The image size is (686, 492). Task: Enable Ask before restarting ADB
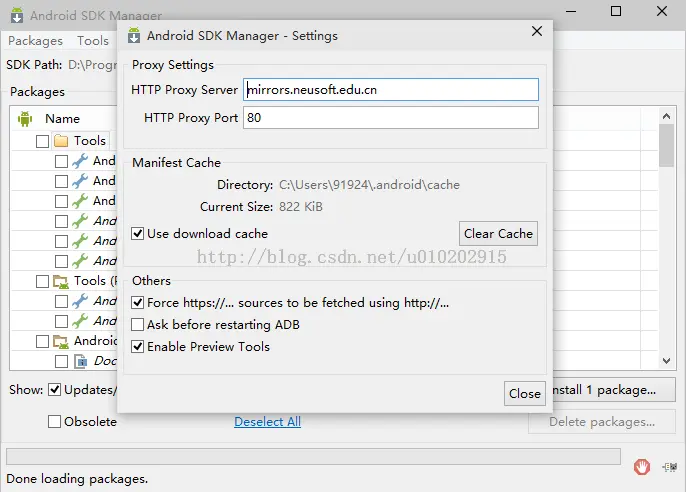coord(137,325)
